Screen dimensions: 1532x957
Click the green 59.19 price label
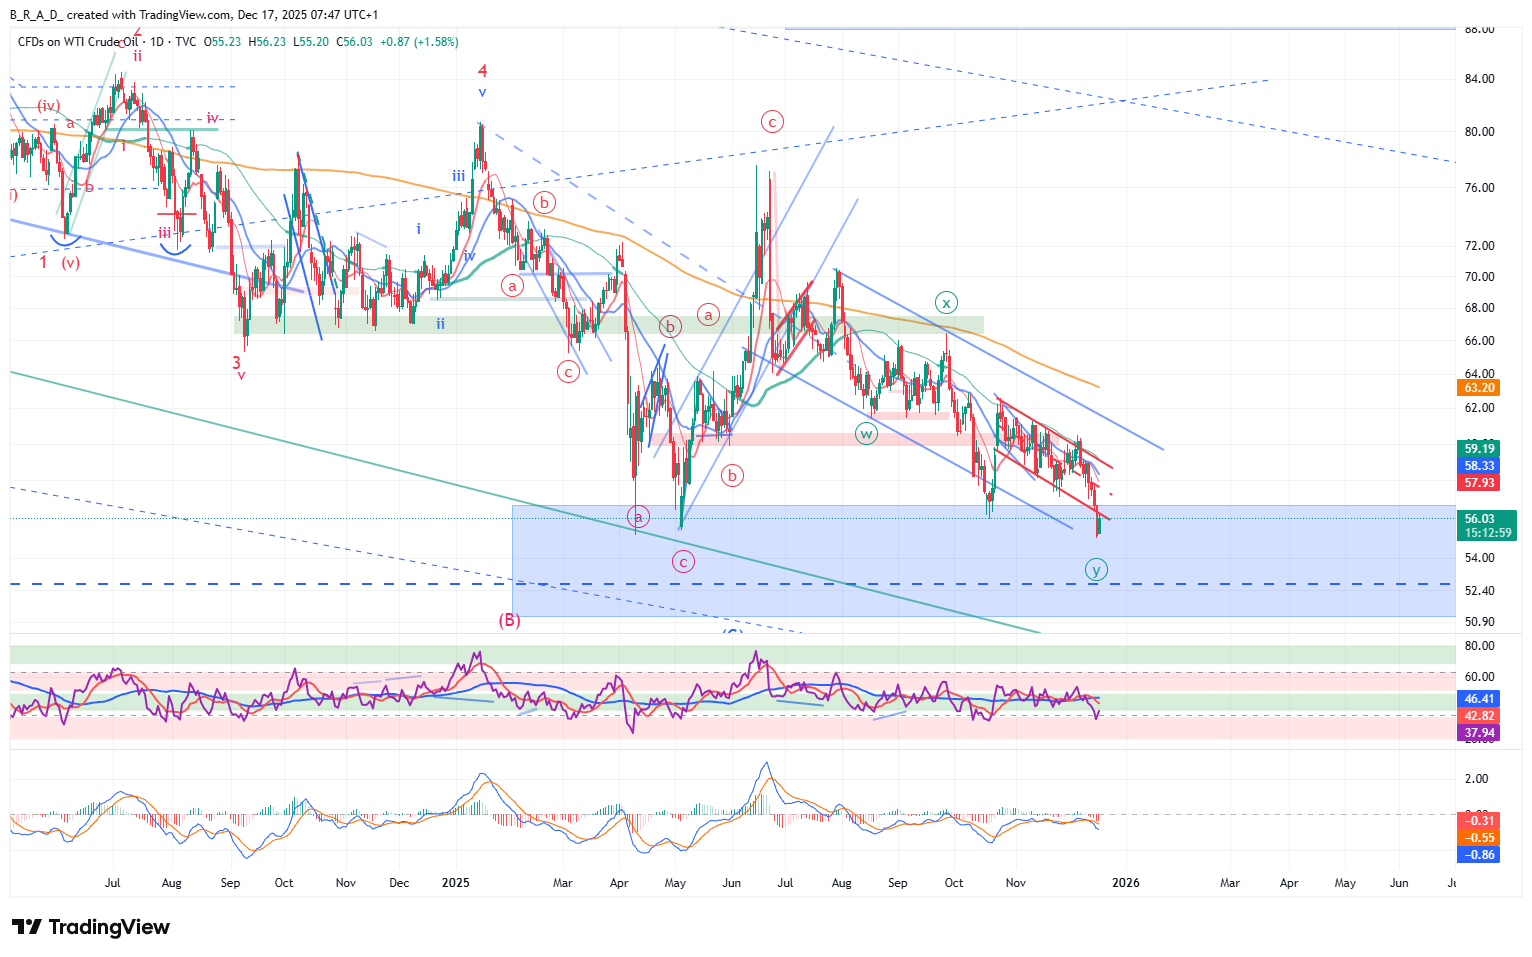1480,449
